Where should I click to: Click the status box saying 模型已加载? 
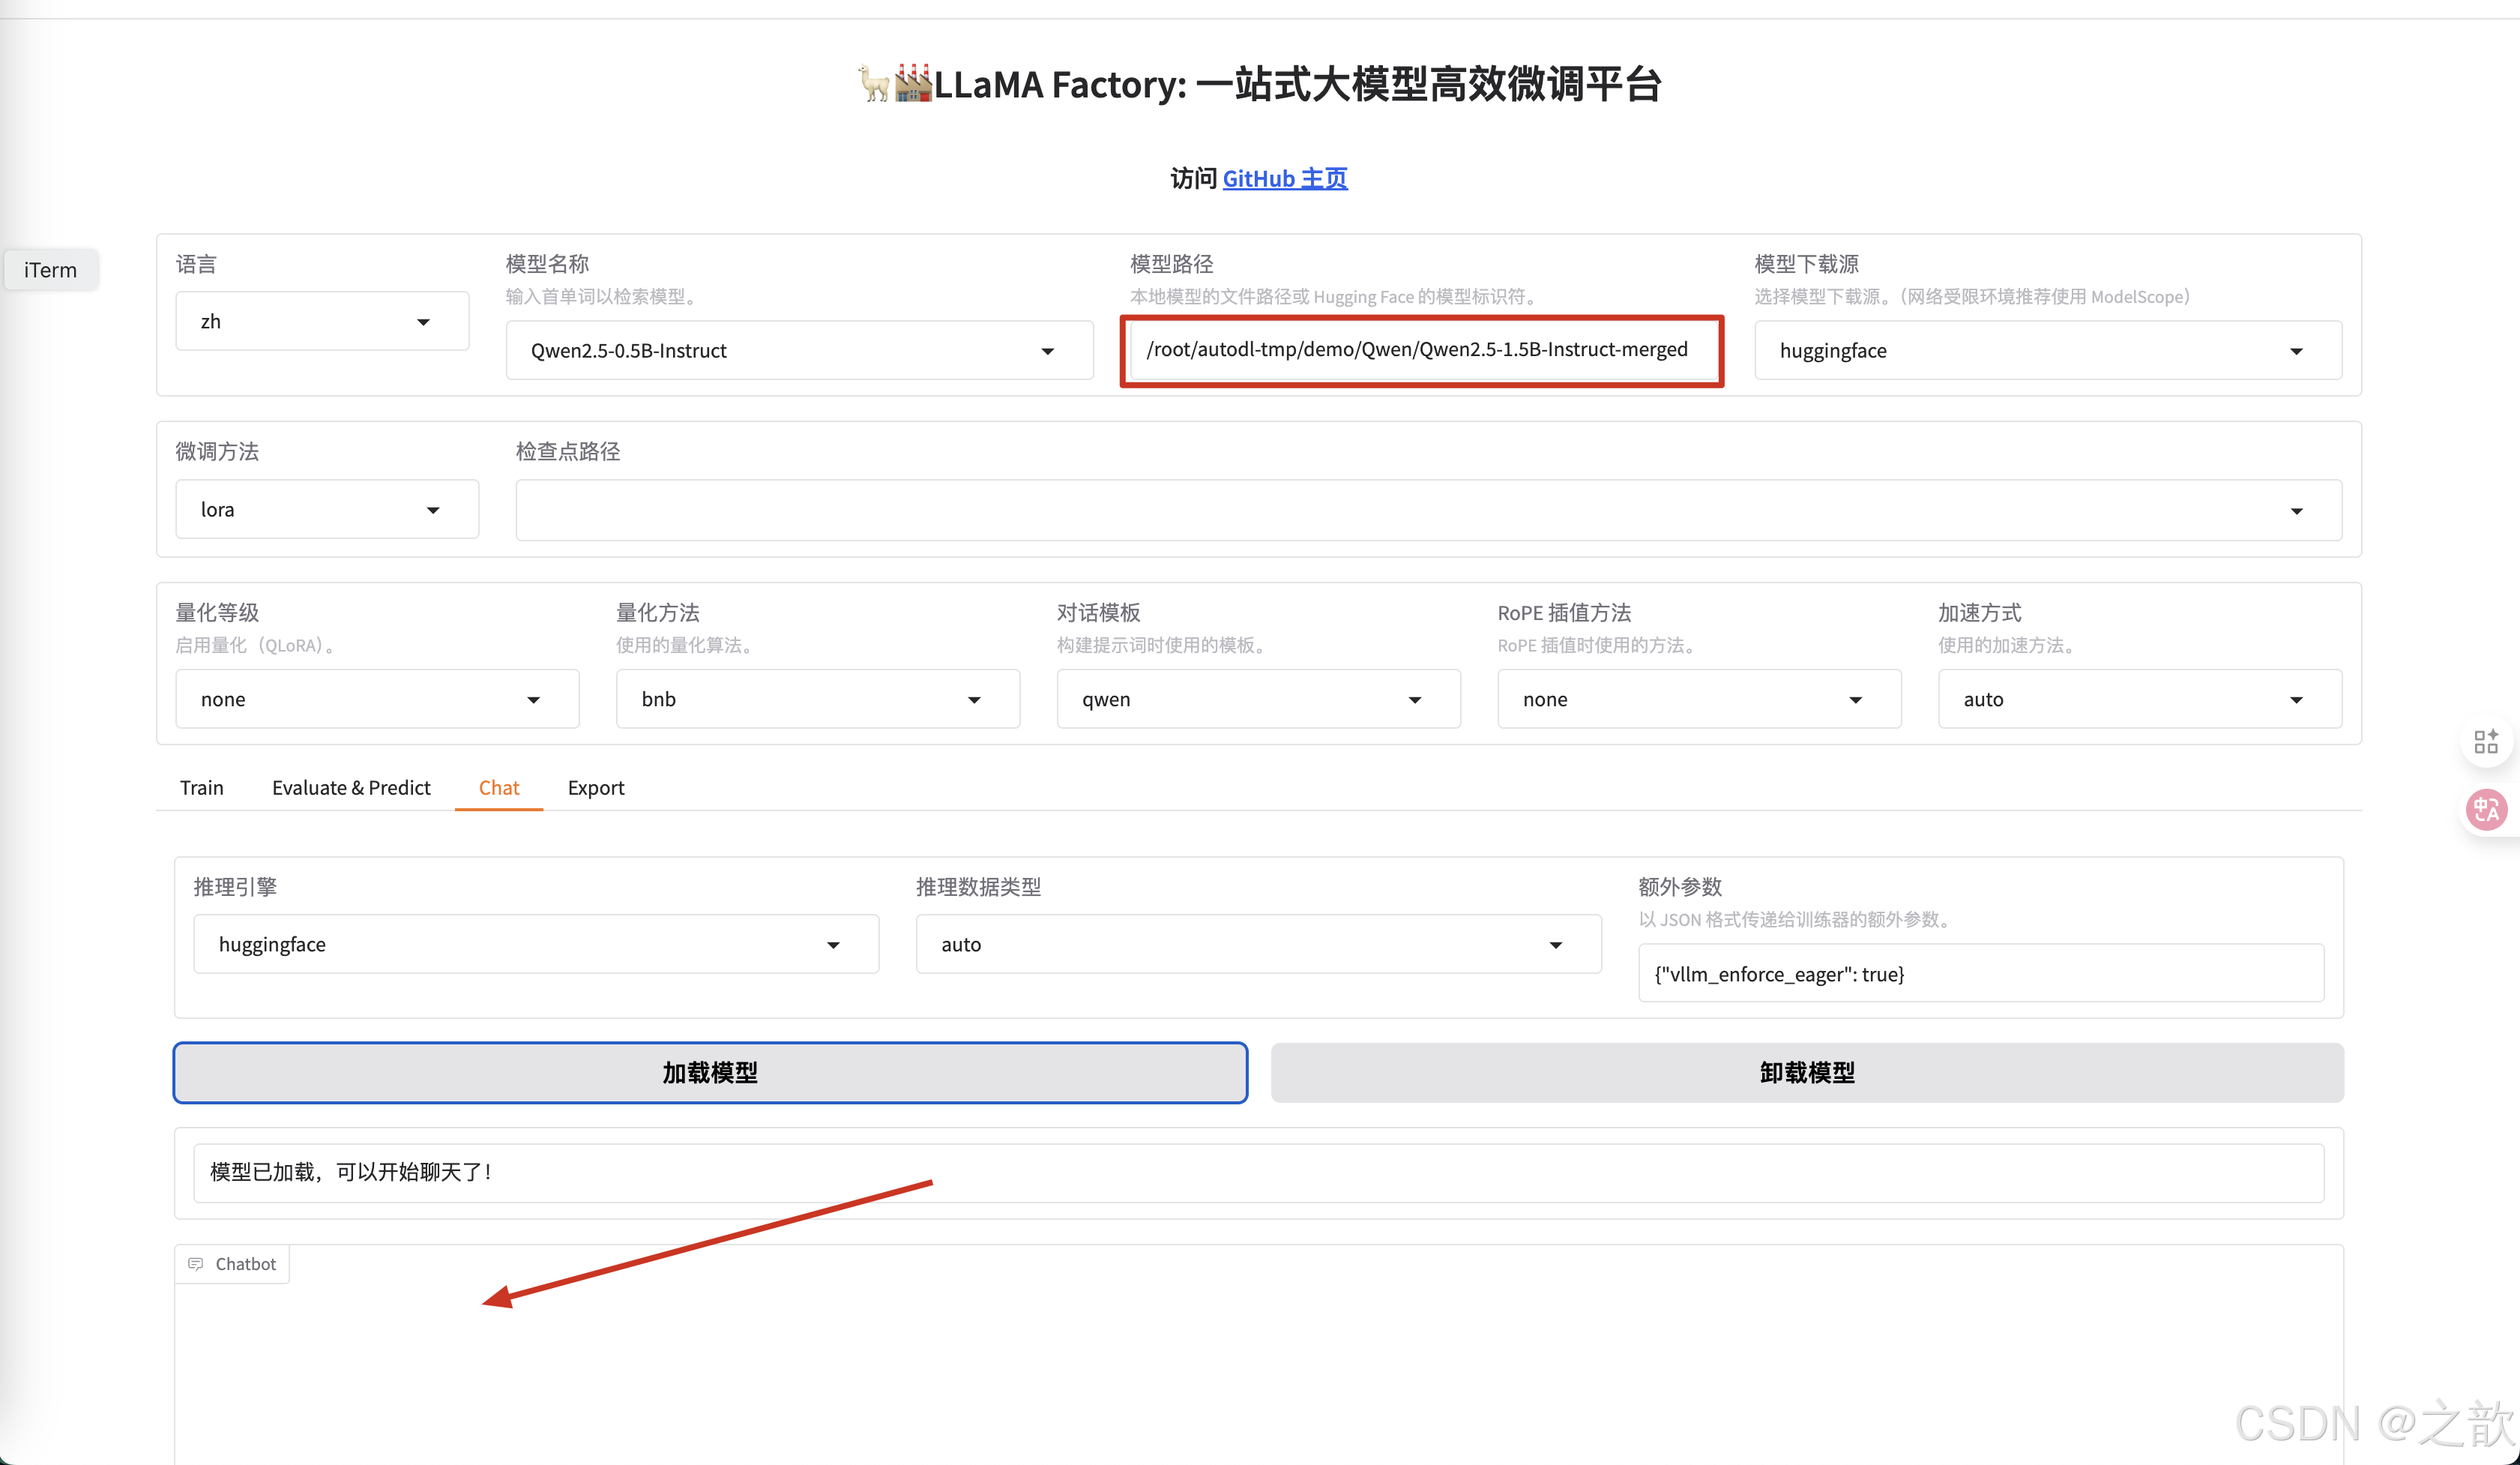coord(1258,1172)
